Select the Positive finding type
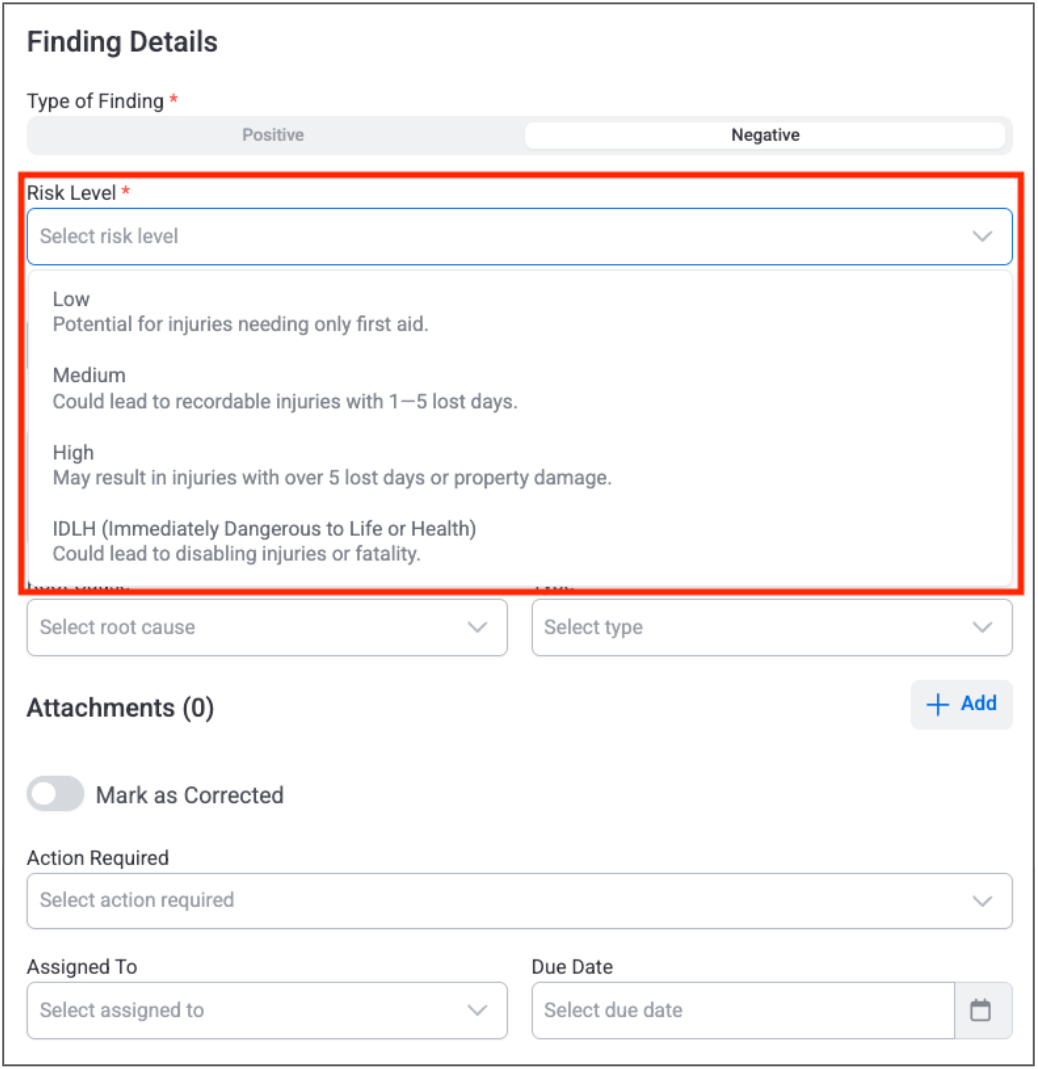 (273, 135)
